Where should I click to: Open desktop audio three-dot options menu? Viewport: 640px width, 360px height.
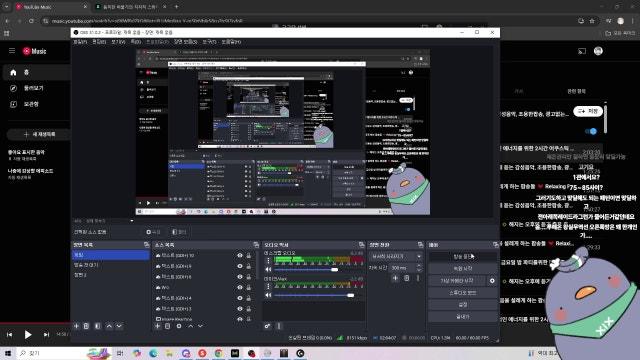[268, 261]
